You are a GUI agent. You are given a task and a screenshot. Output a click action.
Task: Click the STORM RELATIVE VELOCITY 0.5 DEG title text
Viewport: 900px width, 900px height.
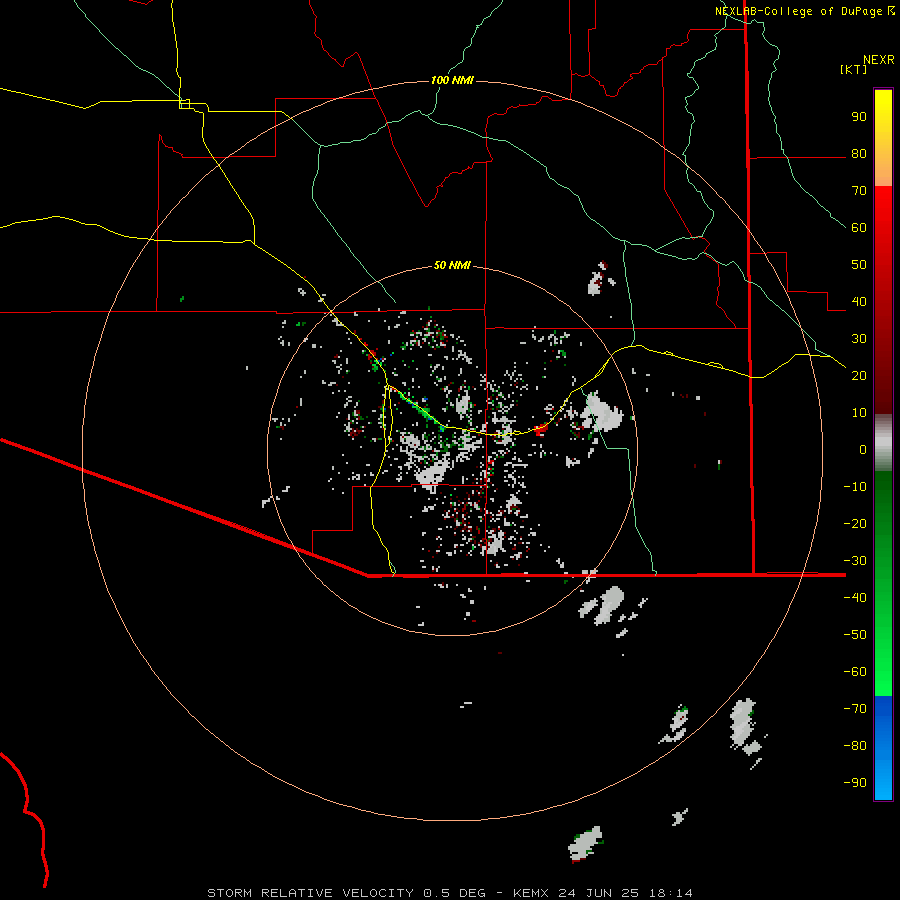pyautogui.click(x=346, y=893)
